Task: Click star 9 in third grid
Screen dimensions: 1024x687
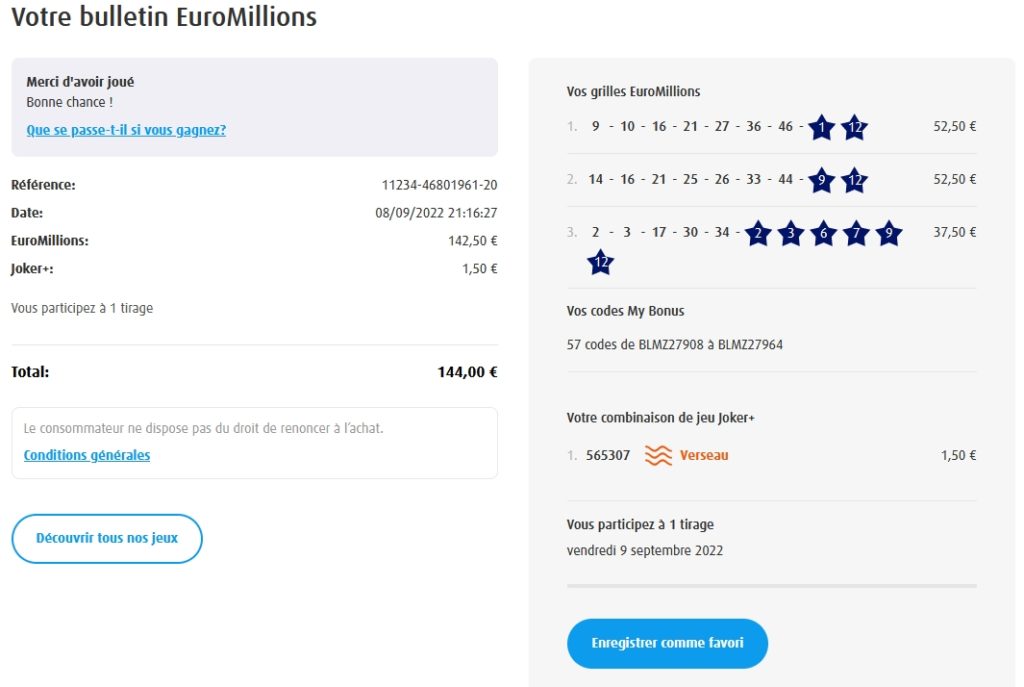Action: click(x=888, y=234)
